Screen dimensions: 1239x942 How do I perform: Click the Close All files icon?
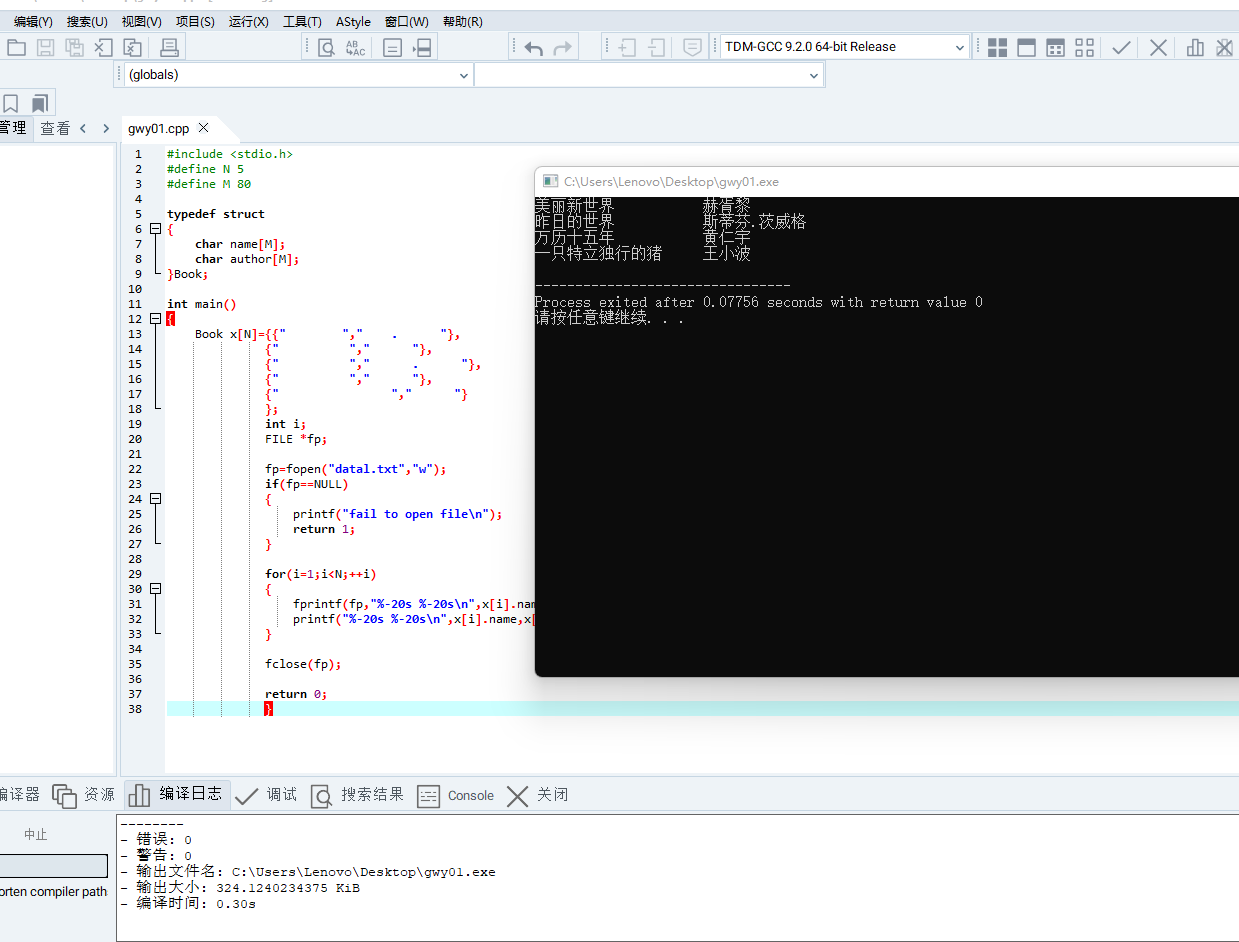132,47
